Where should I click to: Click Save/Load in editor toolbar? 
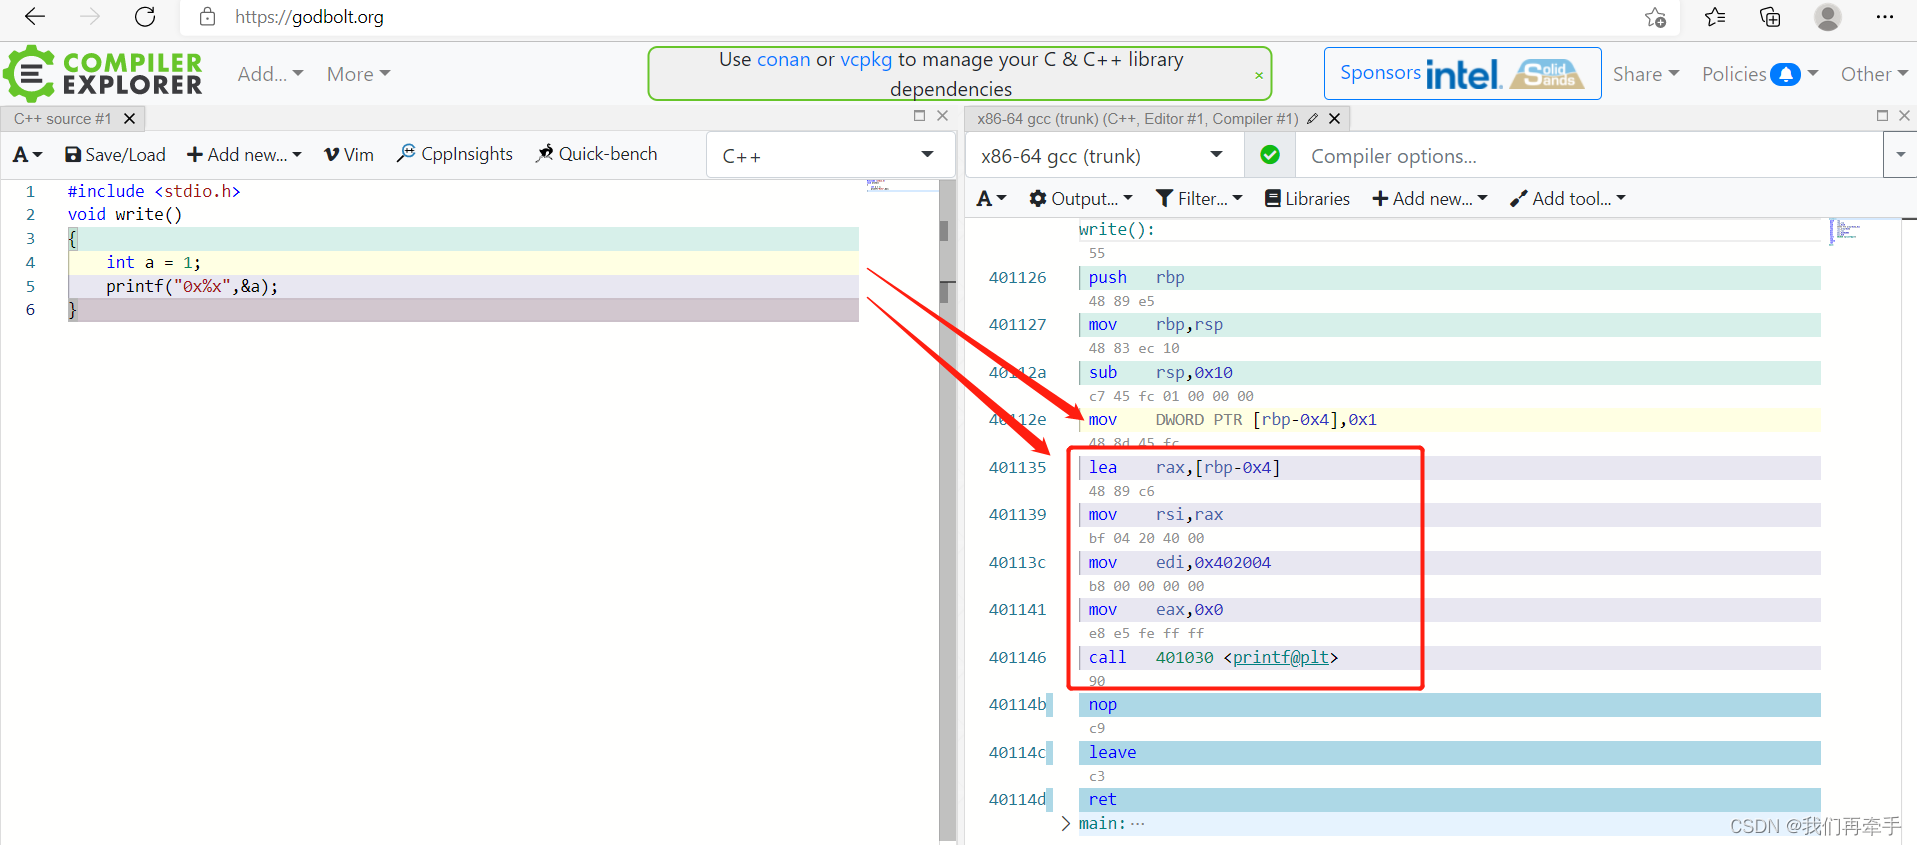(115, 154)
